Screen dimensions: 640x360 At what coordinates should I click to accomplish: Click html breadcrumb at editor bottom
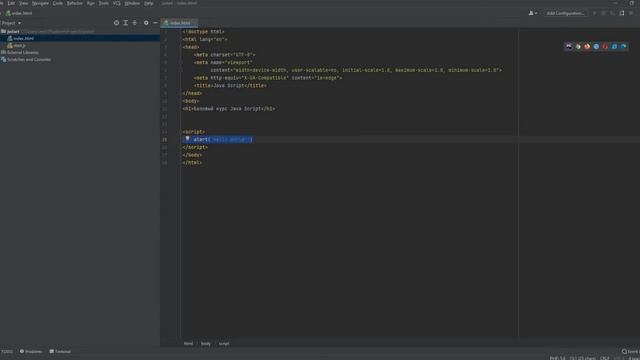188,344
